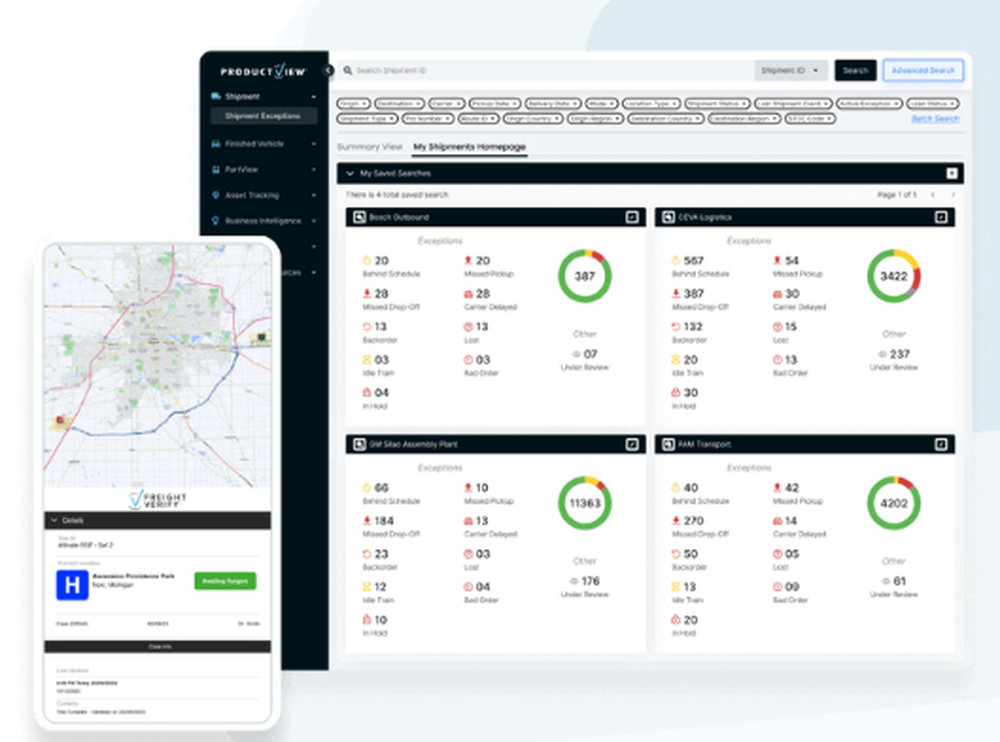Expand the PartView sidebar menu

click(314, 170)
